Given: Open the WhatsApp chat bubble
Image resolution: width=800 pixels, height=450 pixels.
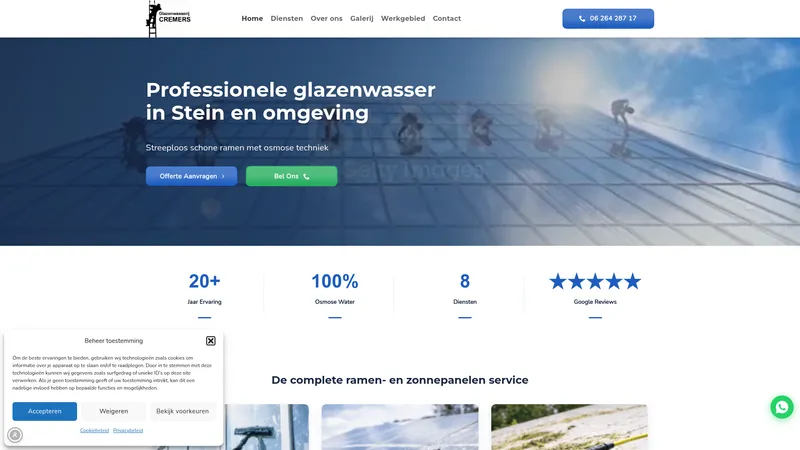Looking at the screenshot, I should (x=782, y=407).
